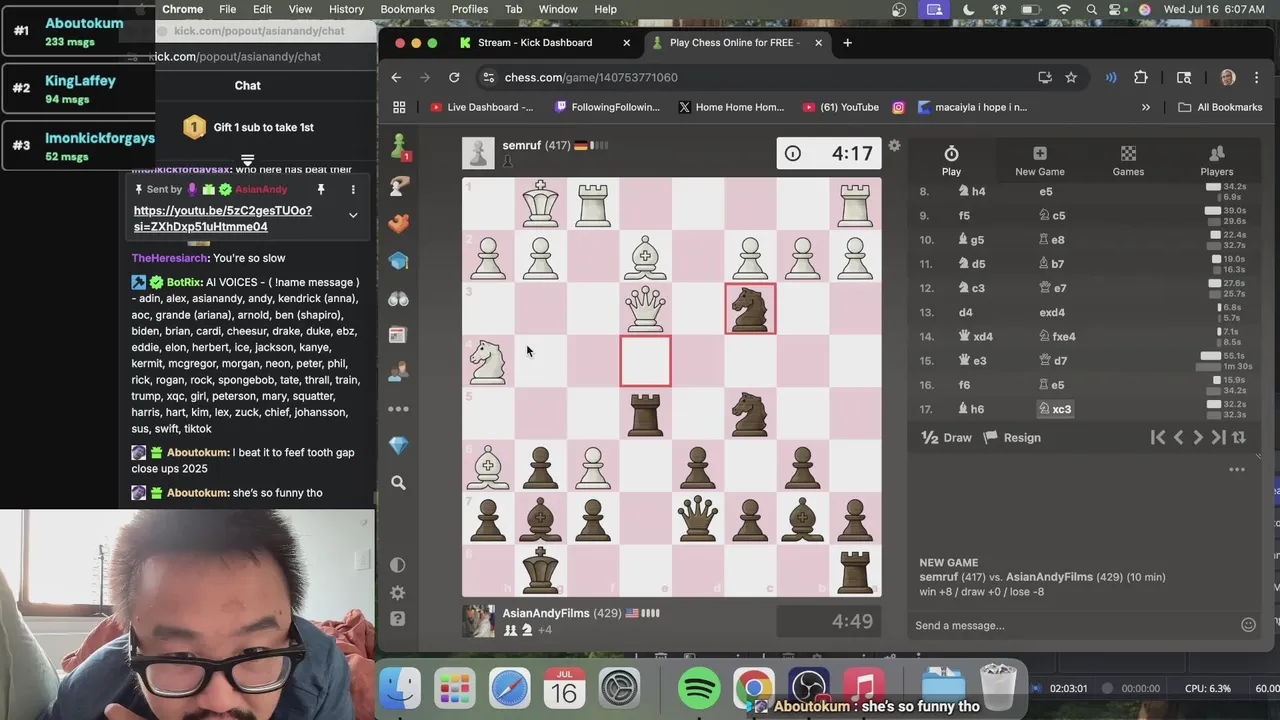Screen dimensions: 1280x720
Task: Select Stream - Kick Dashboard browser tab
Action: [535, 43]
